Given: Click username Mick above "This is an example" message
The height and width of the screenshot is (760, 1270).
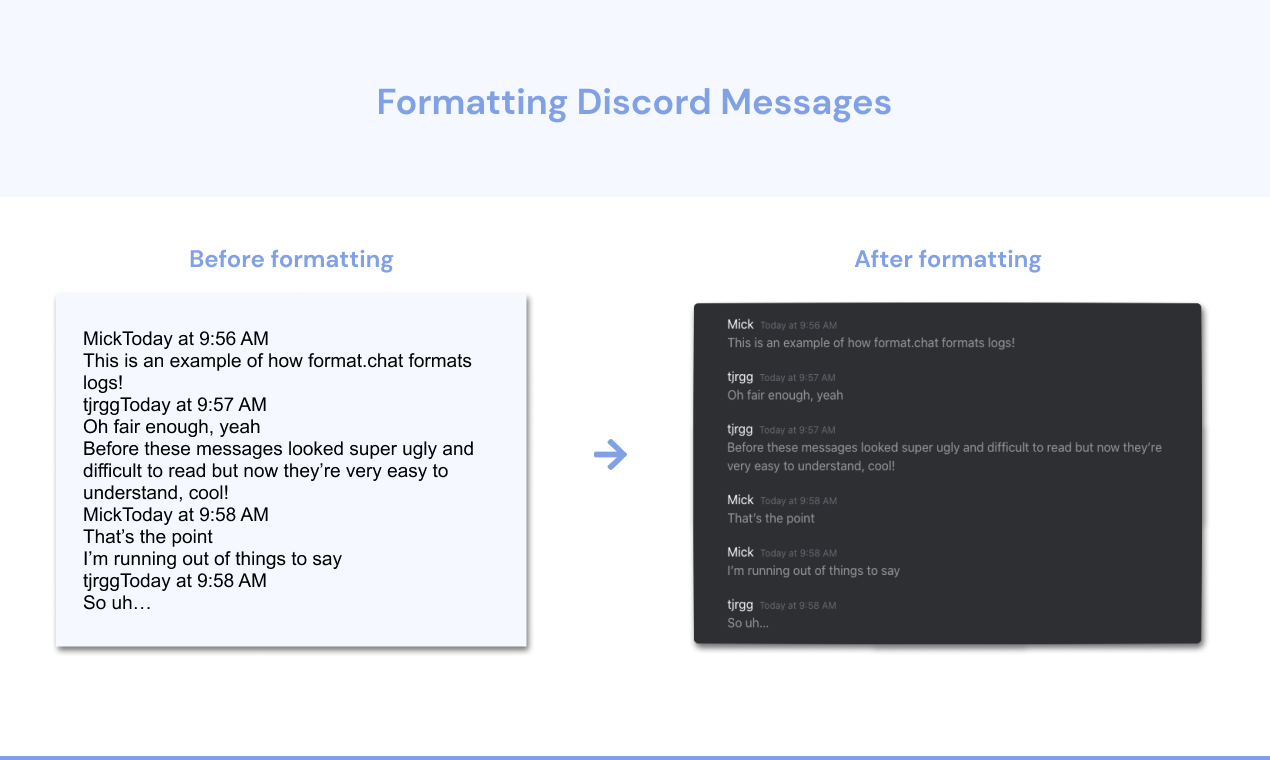Looking at the screenshot, I should (x=741, y=324).
